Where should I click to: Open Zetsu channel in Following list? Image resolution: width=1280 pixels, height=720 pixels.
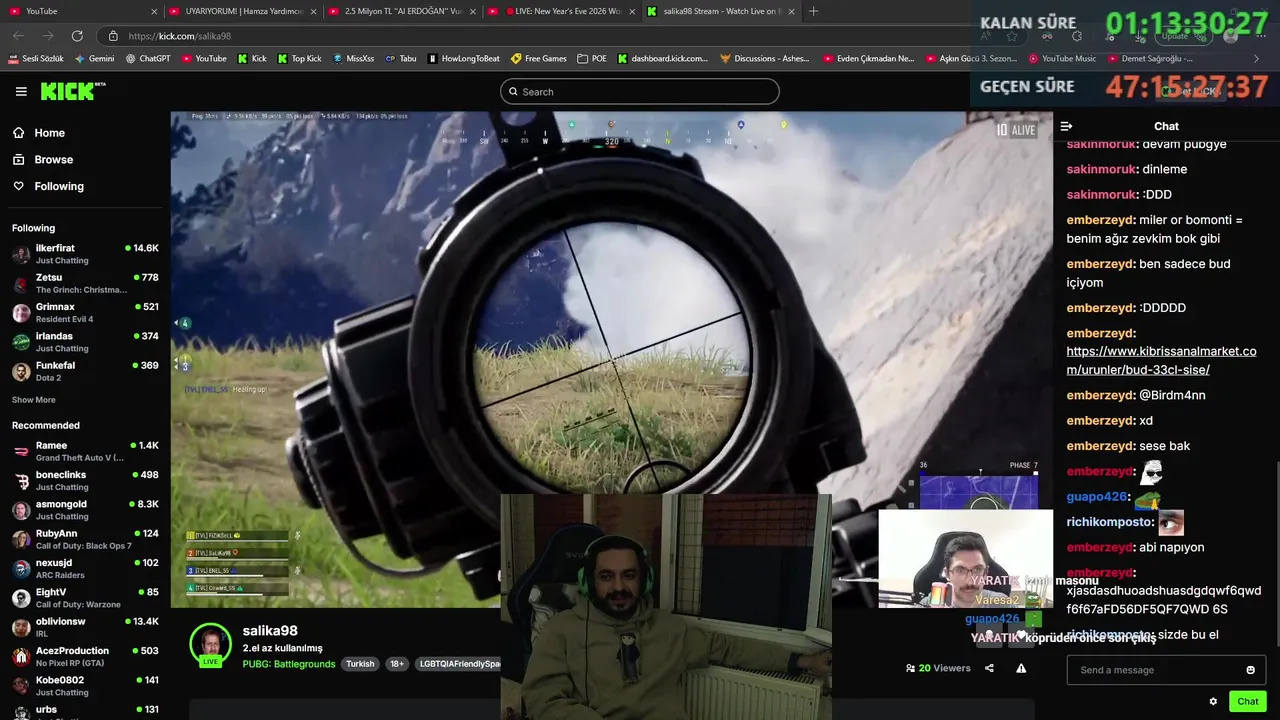[85, 283]
